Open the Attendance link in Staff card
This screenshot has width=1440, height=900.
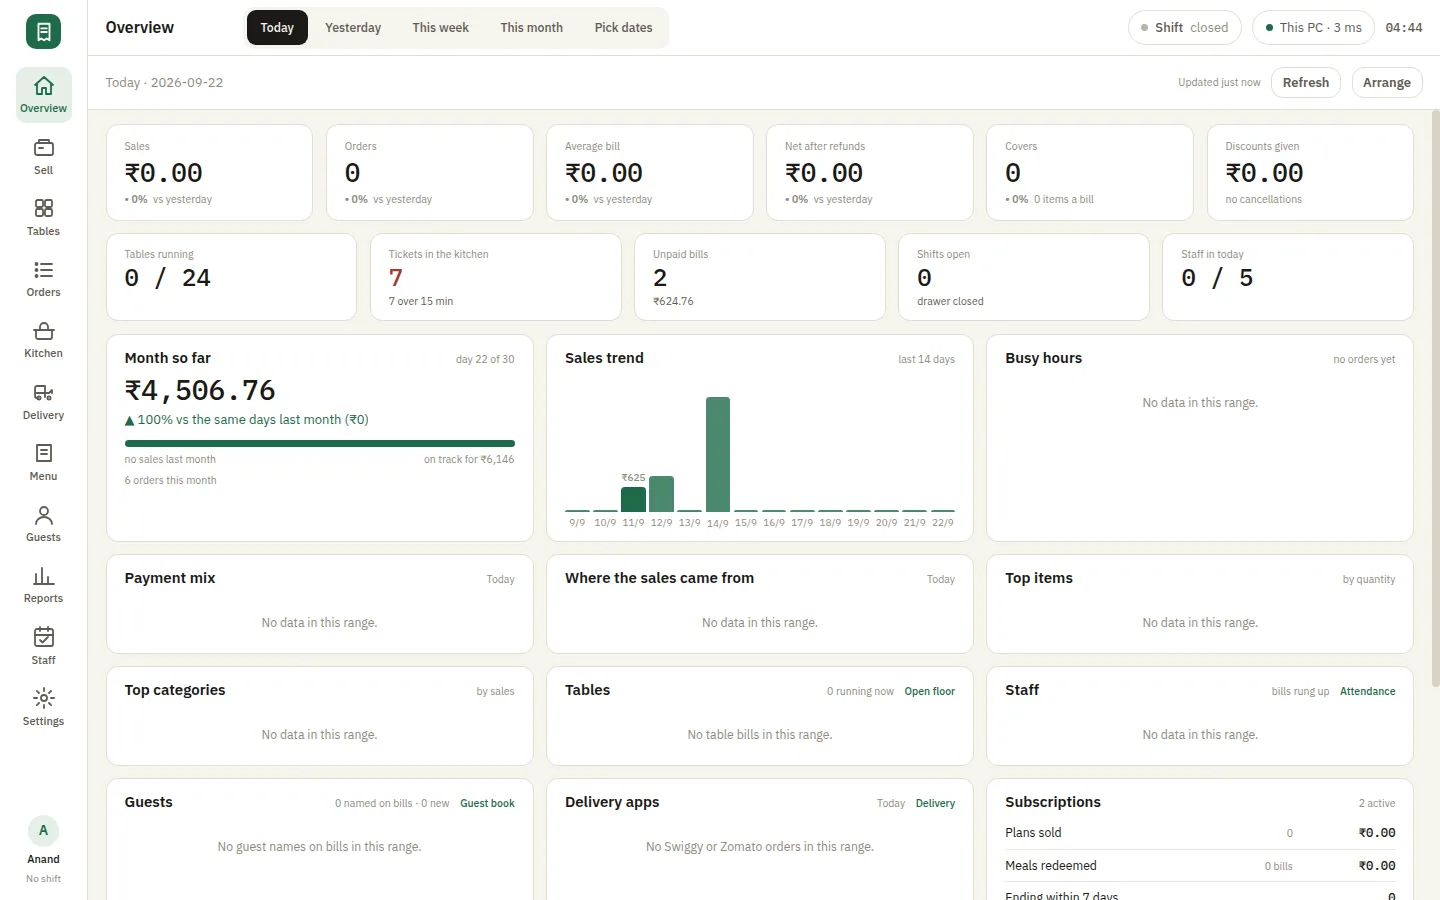(1367, 692)
